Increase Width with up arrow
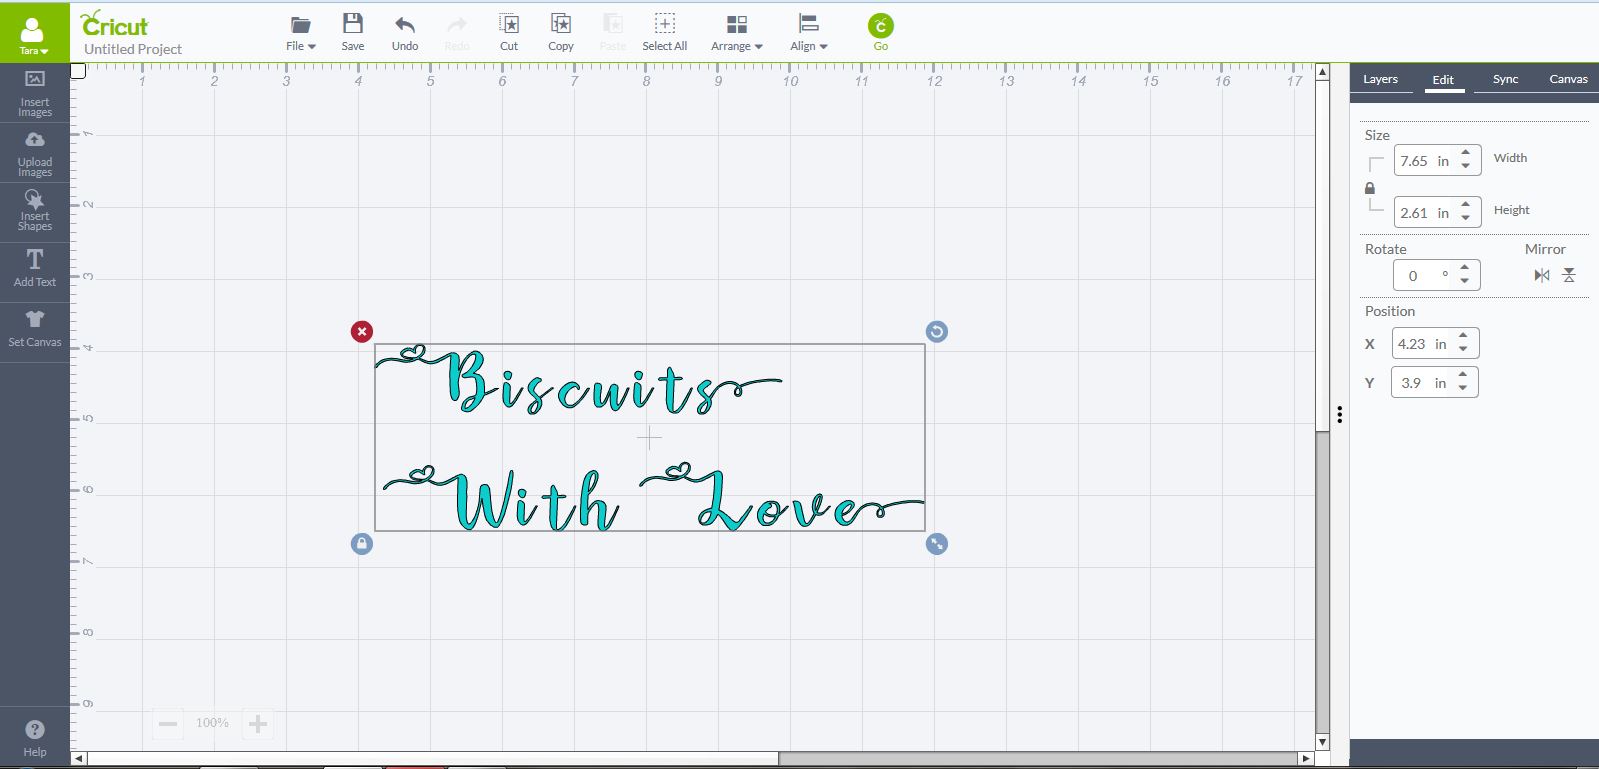This screenshot has width=1599, height=769. tap(1466, 153)
